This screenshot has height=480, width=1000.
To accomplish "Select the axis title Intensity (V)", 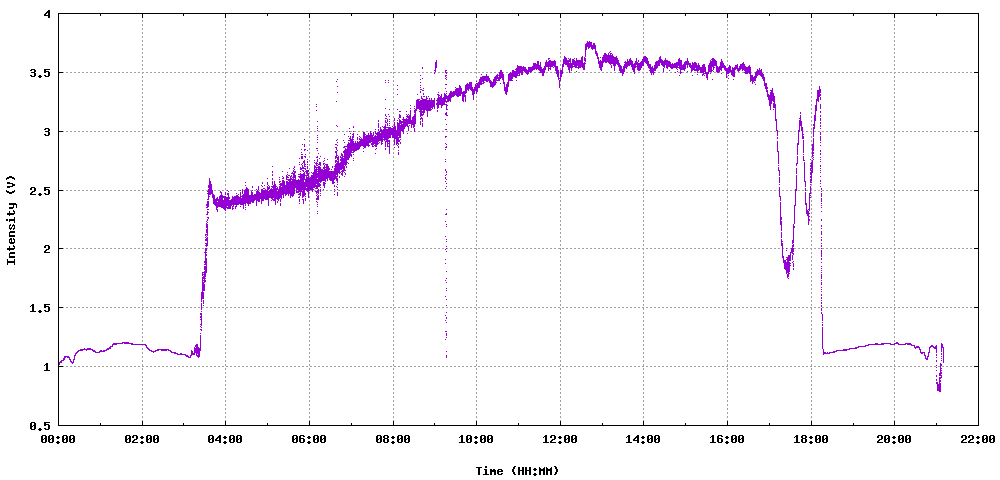I will [x=11, y=220].
